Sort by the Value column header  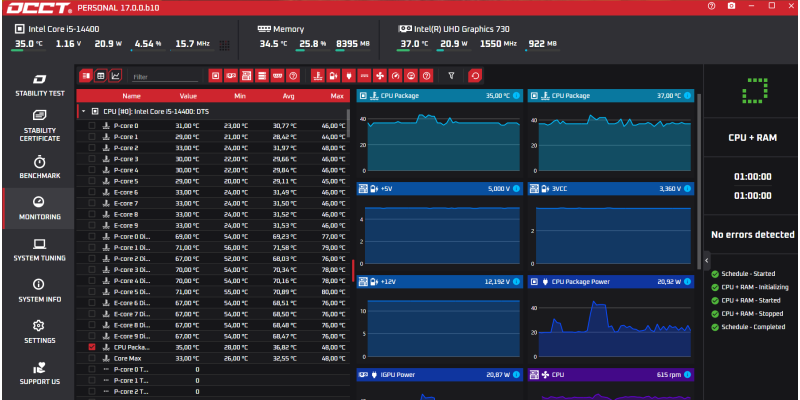pos(188,96)
